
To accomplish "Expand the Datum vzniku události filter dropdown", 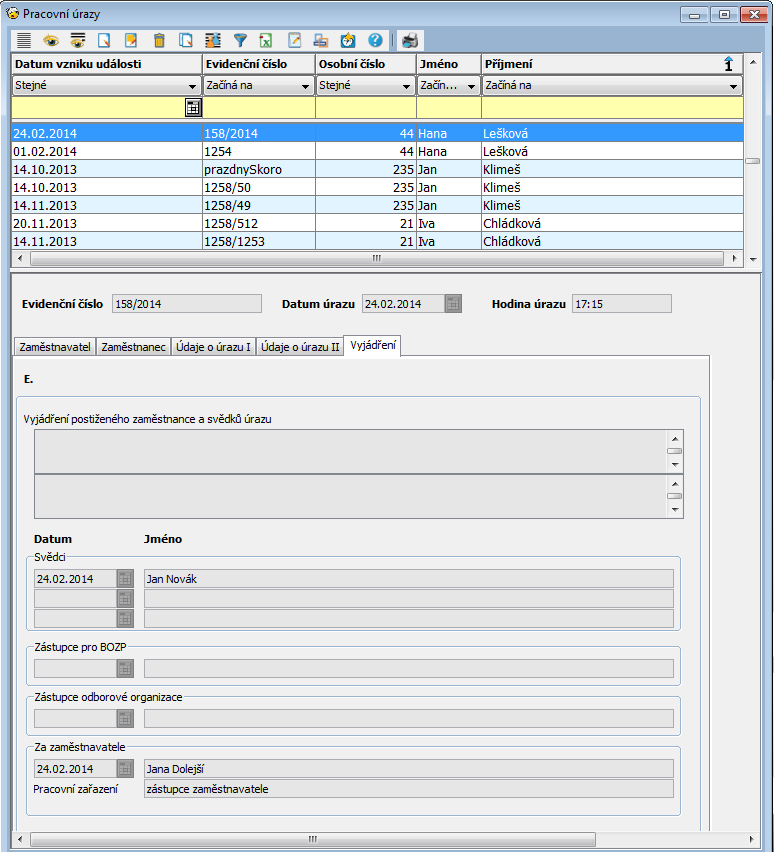I will click(x=192, y=86).
